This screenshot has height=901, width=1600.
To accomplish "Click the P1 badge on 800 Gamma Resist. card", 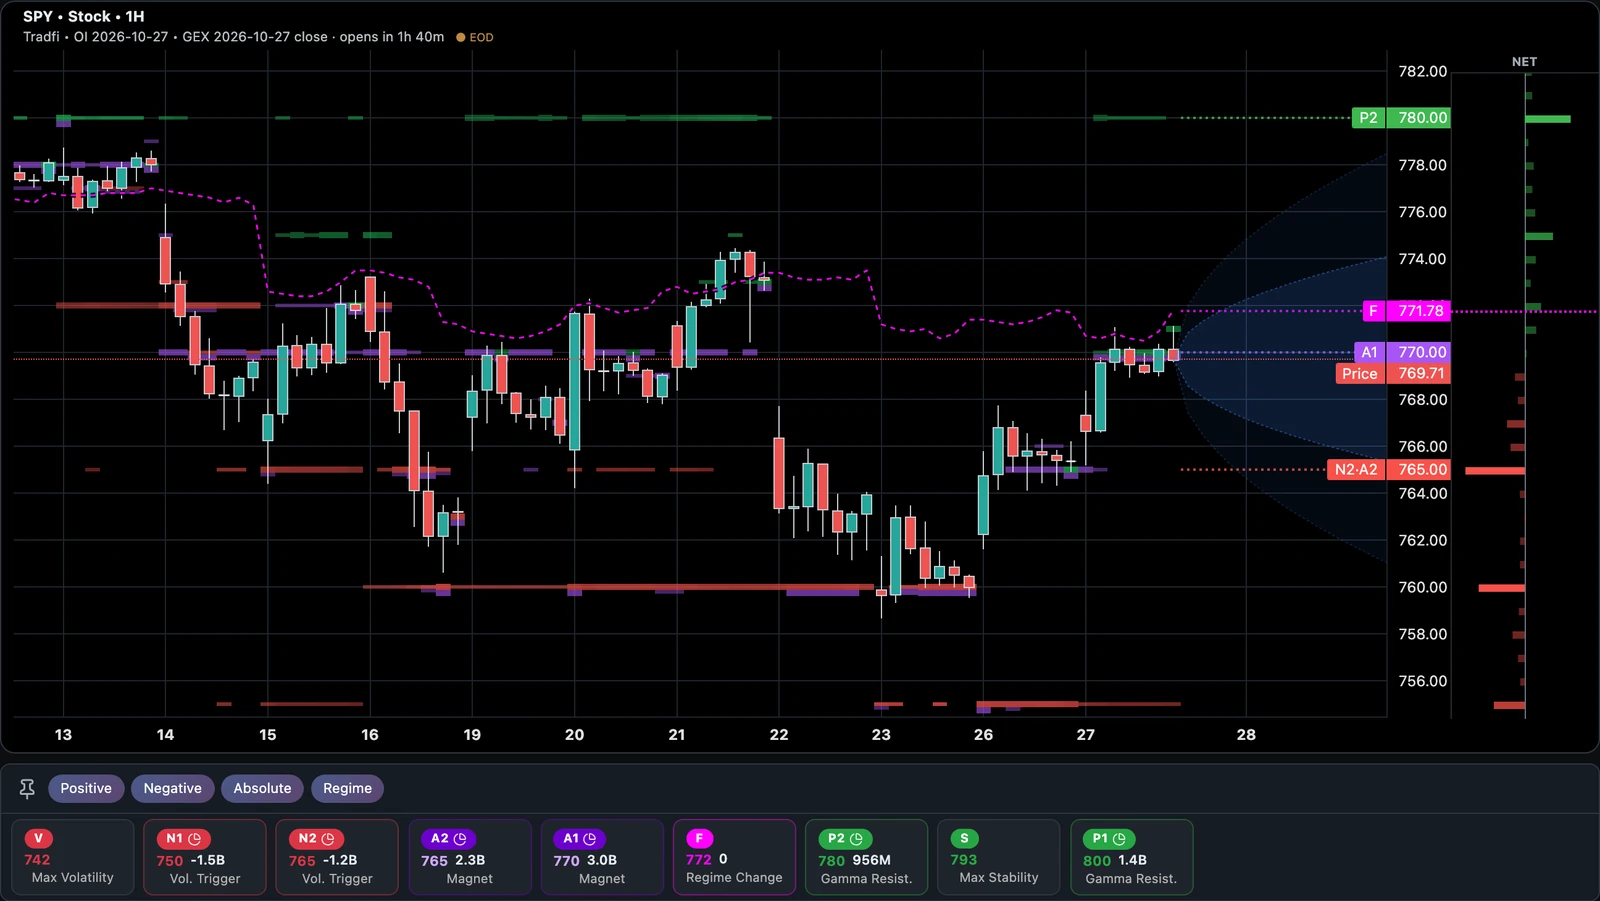I will click(x=1109, y=839).
